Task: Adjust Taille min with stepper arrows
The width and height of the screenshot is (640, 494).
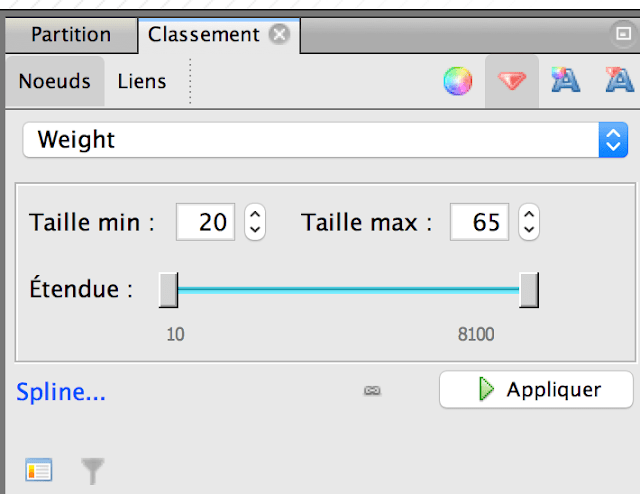Action: tap(255, 222)
